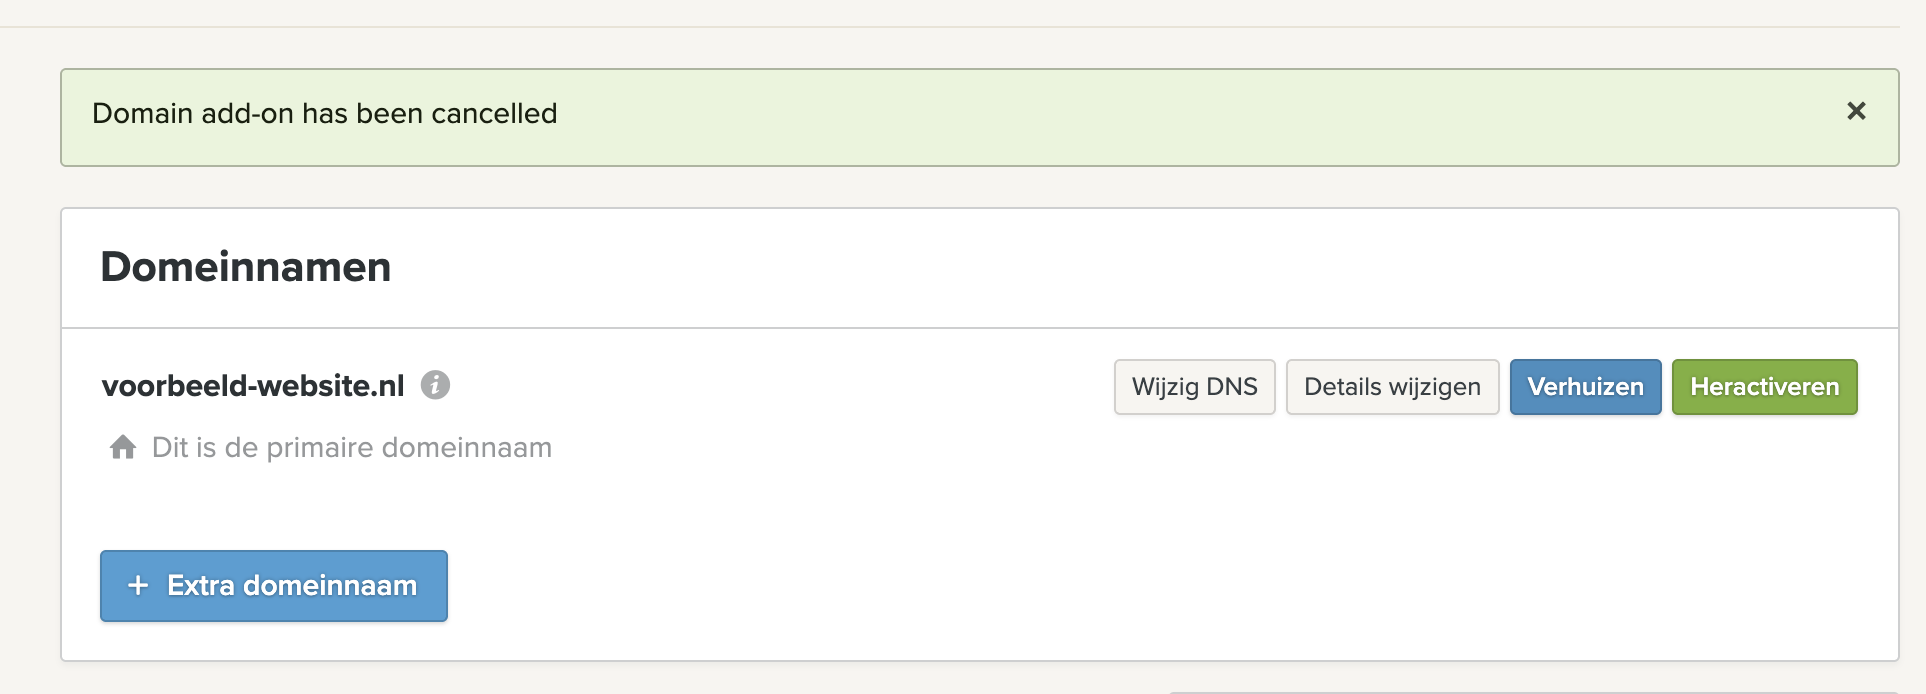1926x694 pixels.
Task: Select the Details wijzigen button
Action: 1392,387
